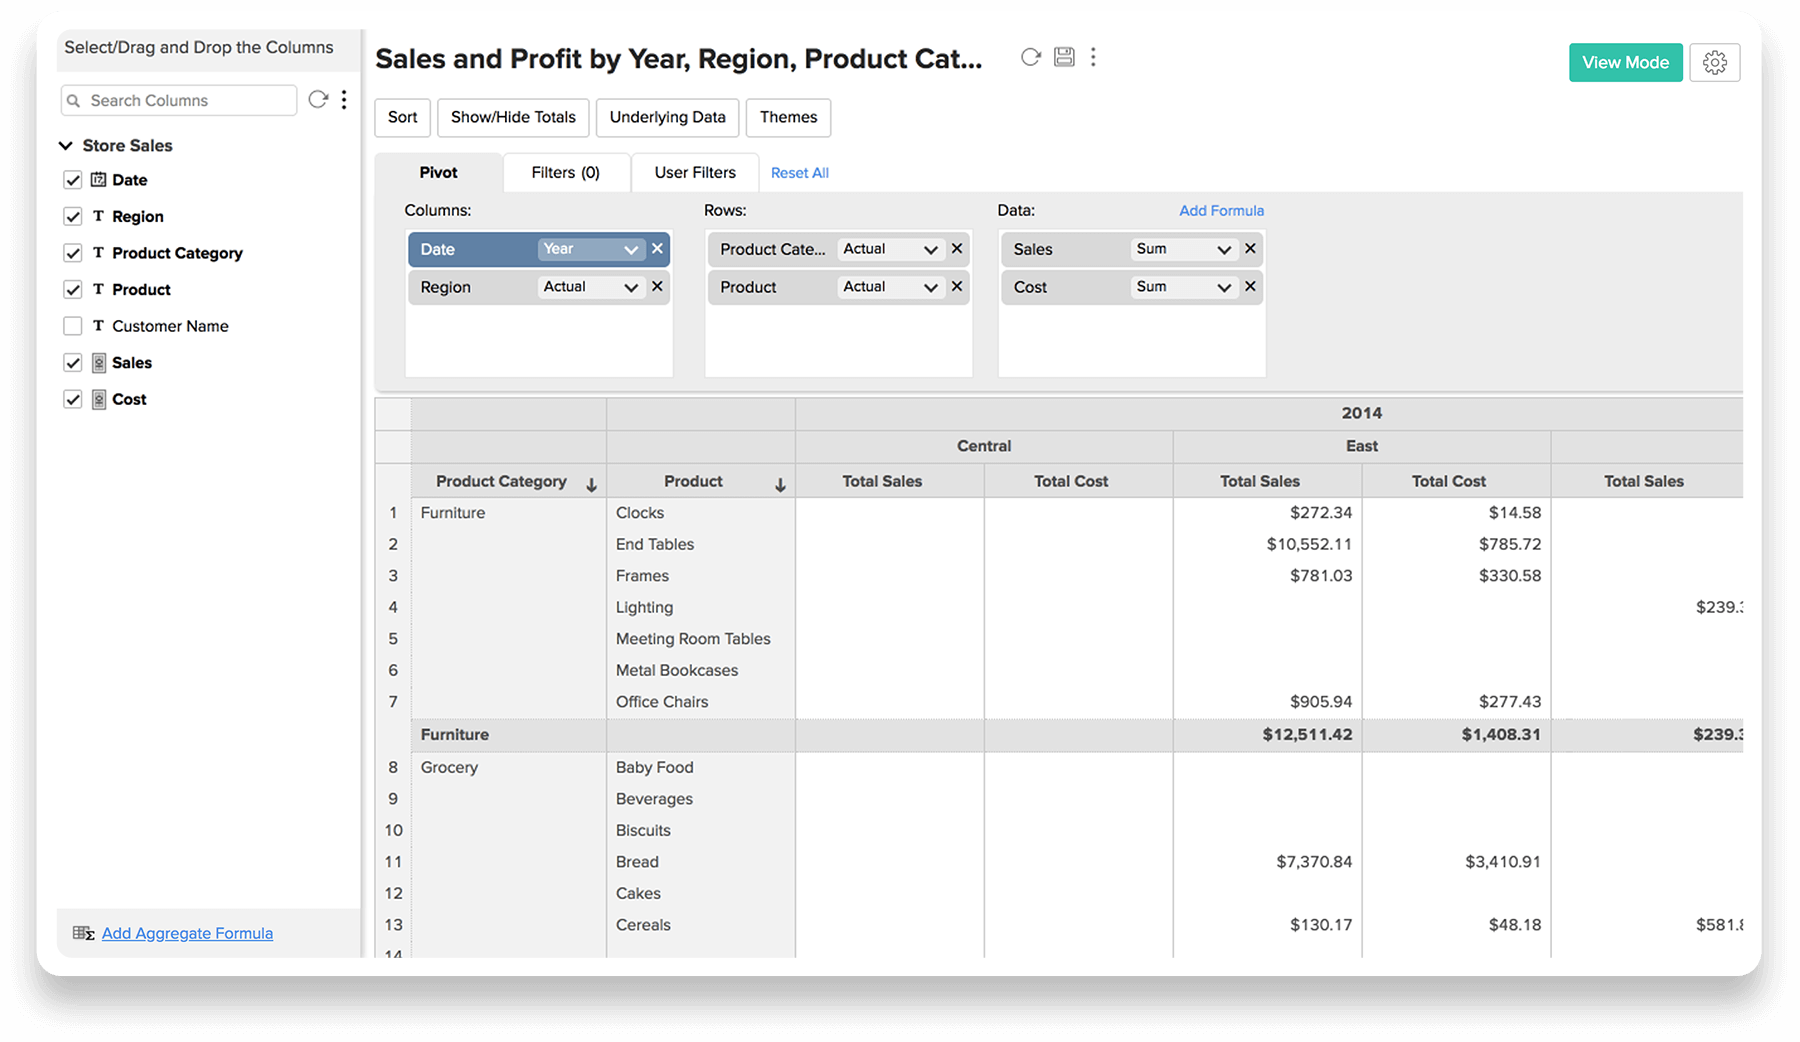
Task: Remove Date from Columns with X icon
Action: (x=657, y=249)
